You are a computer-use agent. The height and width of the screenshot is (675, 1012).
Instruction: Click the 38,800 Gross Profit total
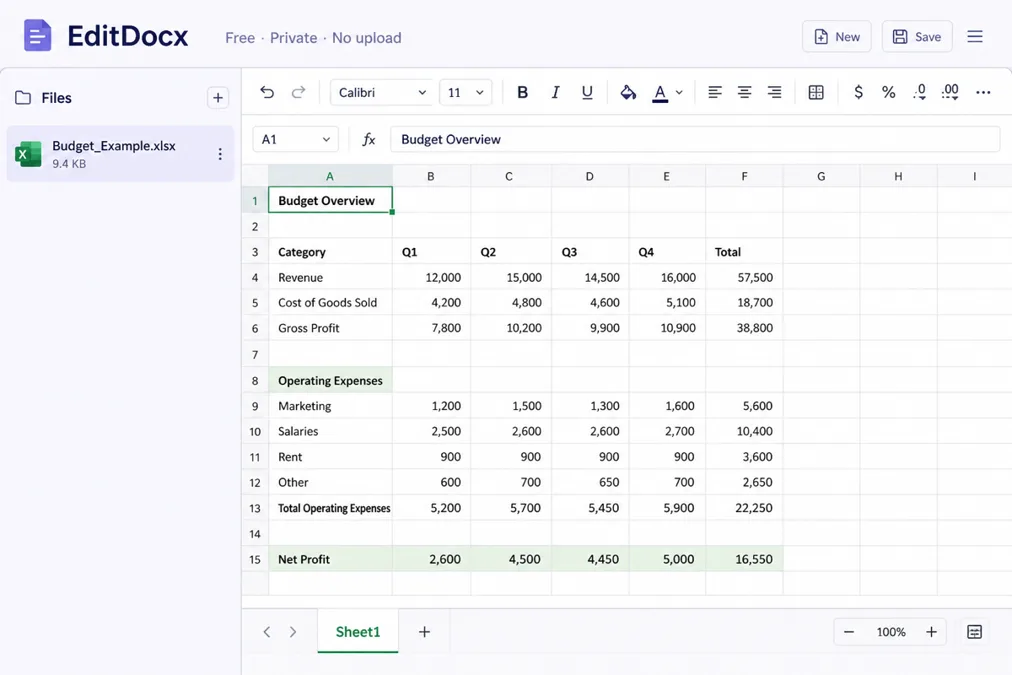click(744, 328)
